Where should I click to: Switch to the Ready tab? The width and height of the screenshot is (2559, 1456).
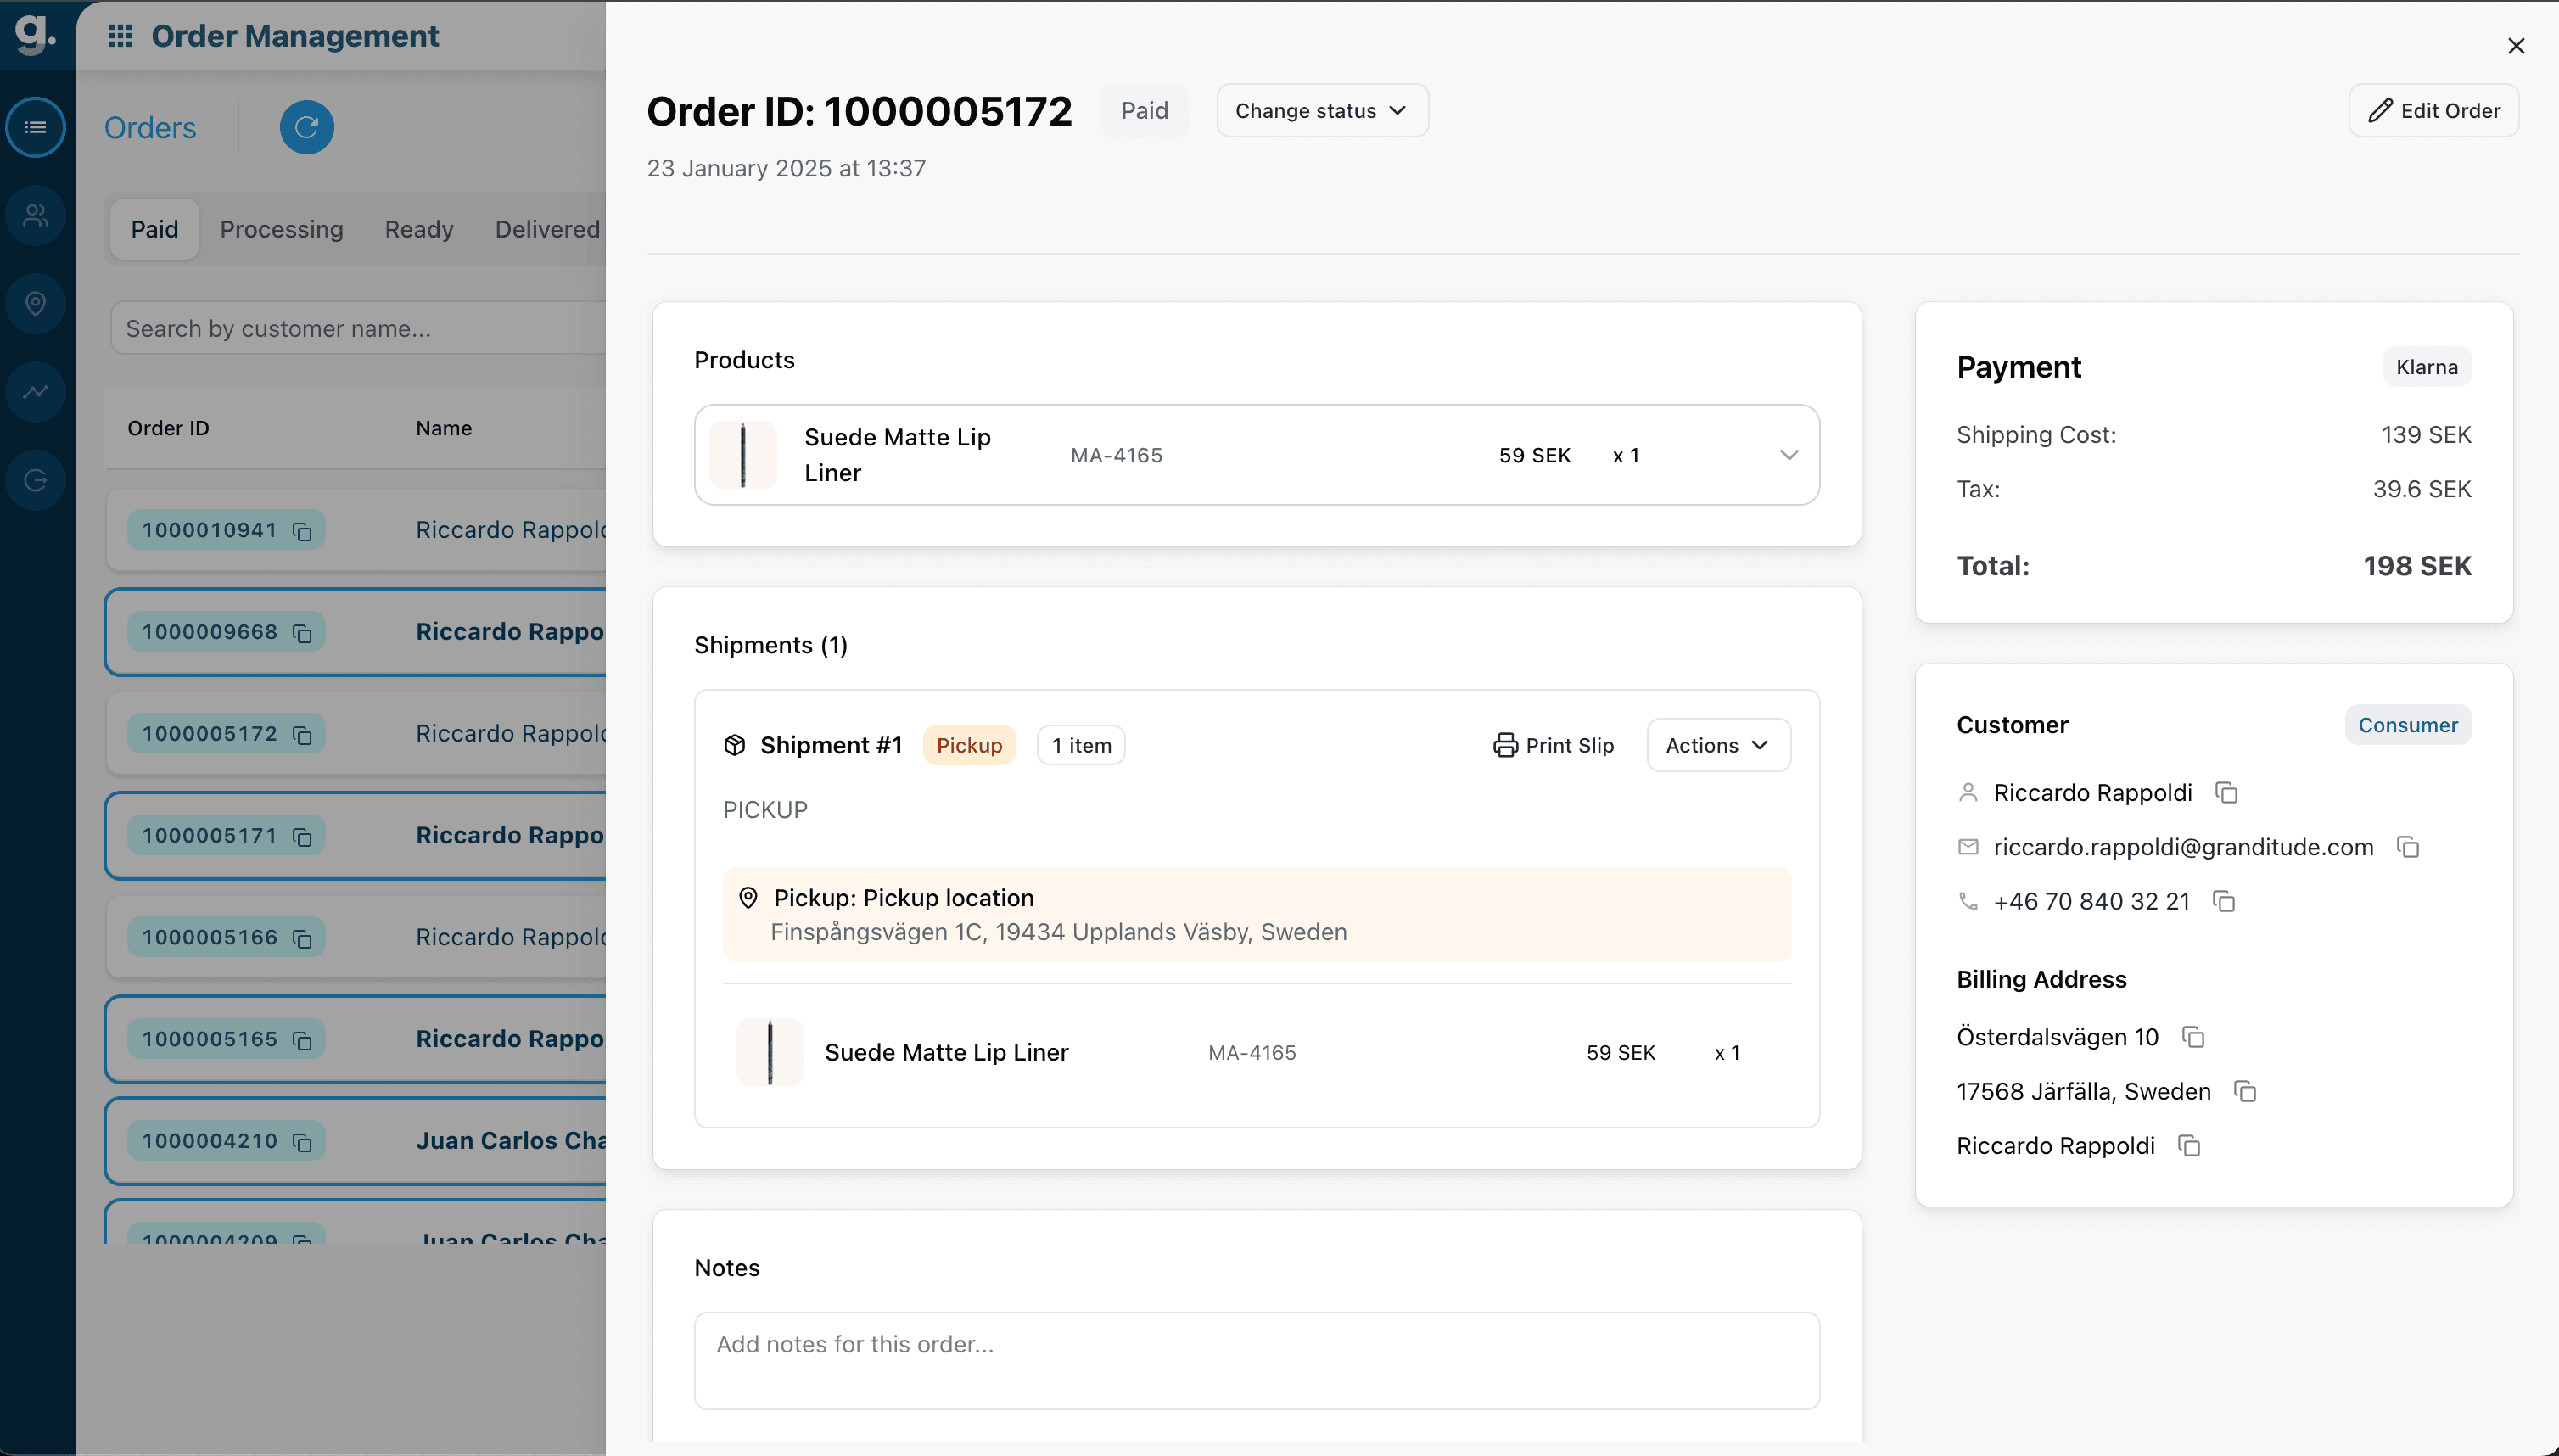tap(418, 229)
